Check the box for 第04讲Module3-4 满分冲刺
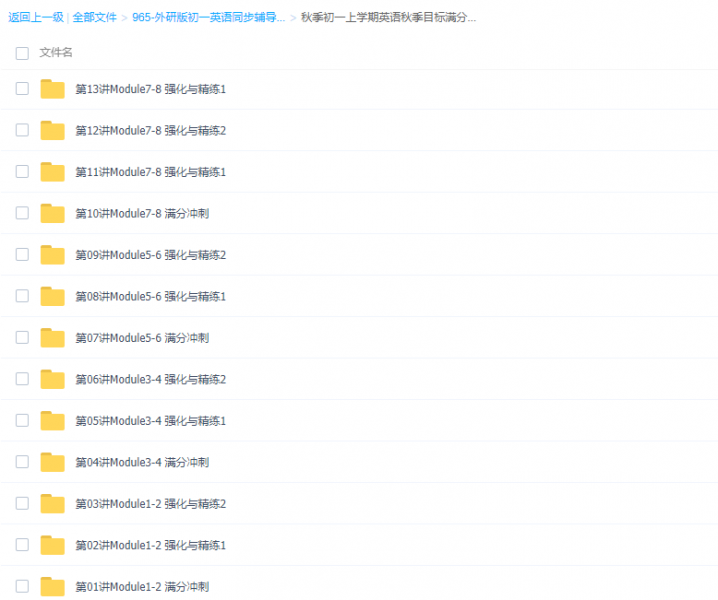This screenshot has width=718, height=600. coord(22,462)
